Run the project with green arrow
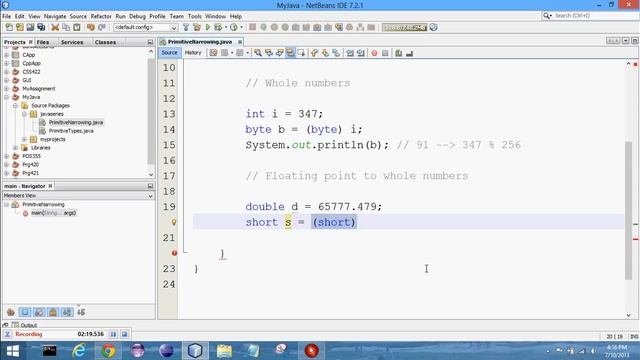 pos(208,27)
